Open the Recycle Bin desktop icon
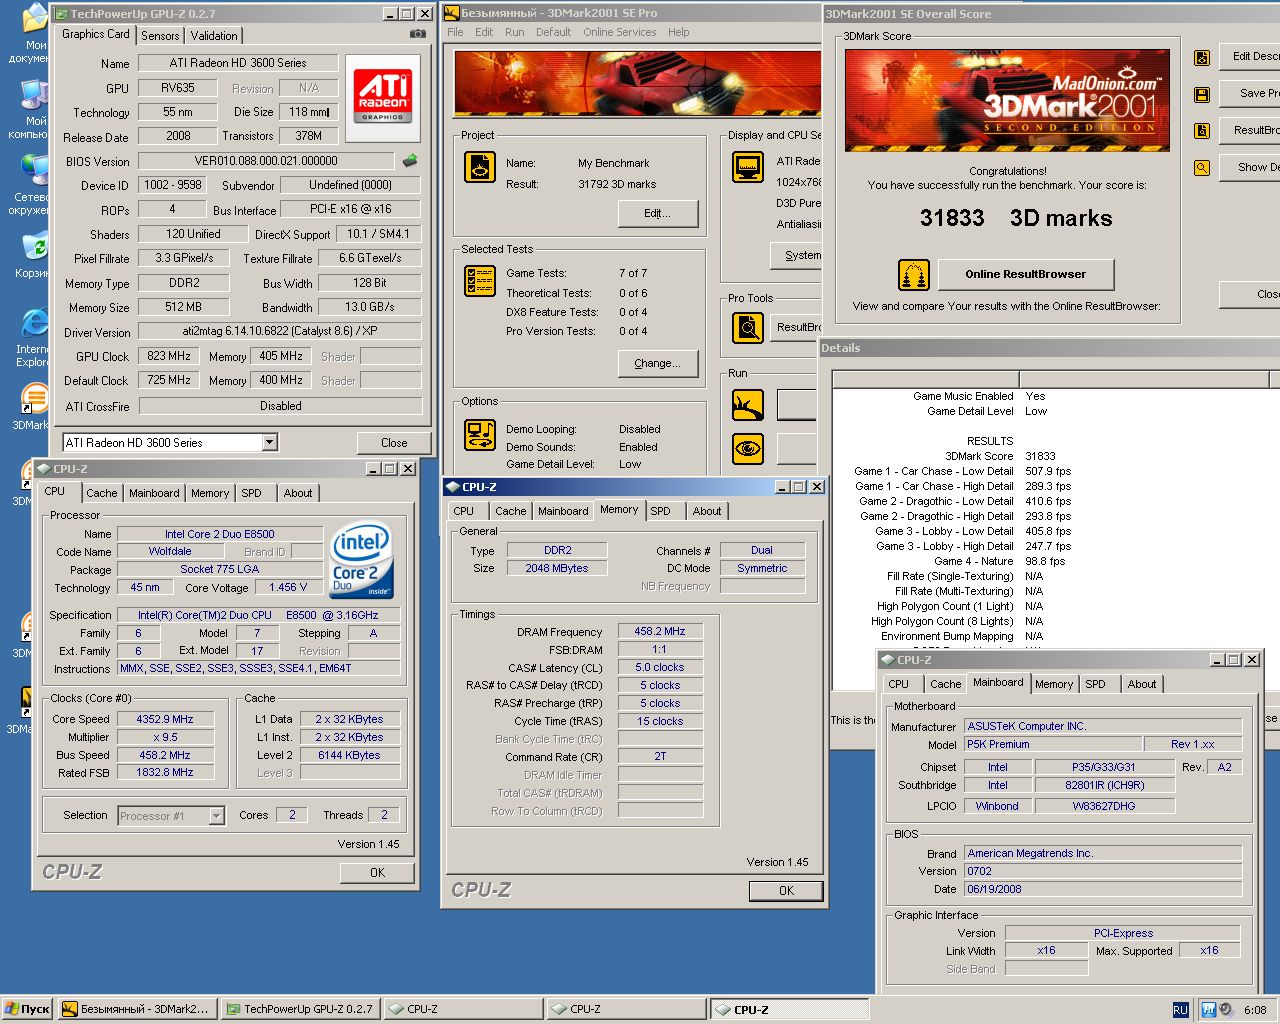 [33, 255]
